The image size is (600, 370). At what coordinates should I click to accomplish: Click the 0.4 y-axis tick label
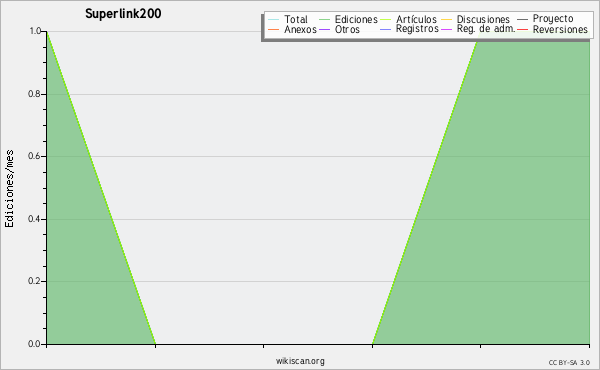pos(34,219)
